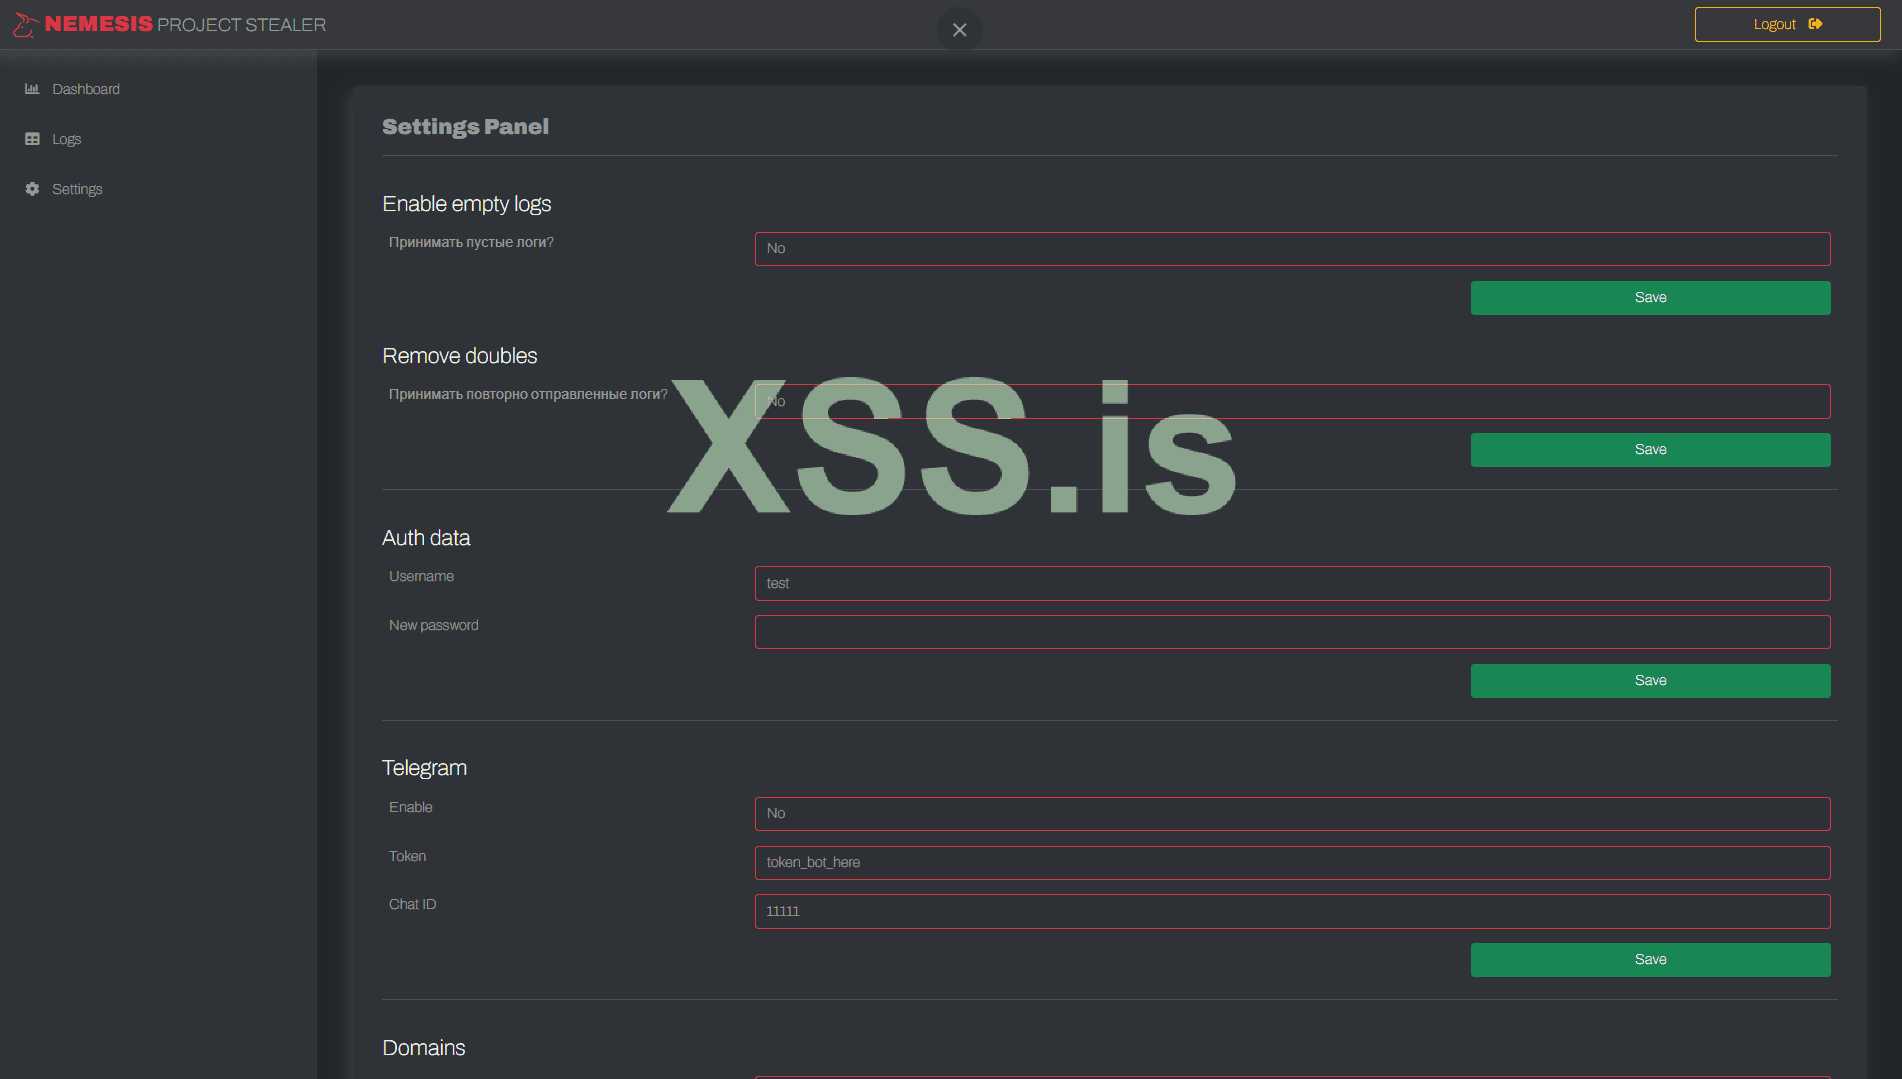Click the Enable empty logs section heading
This screenshot has width=1902, height=1079.
coord(467,204)
